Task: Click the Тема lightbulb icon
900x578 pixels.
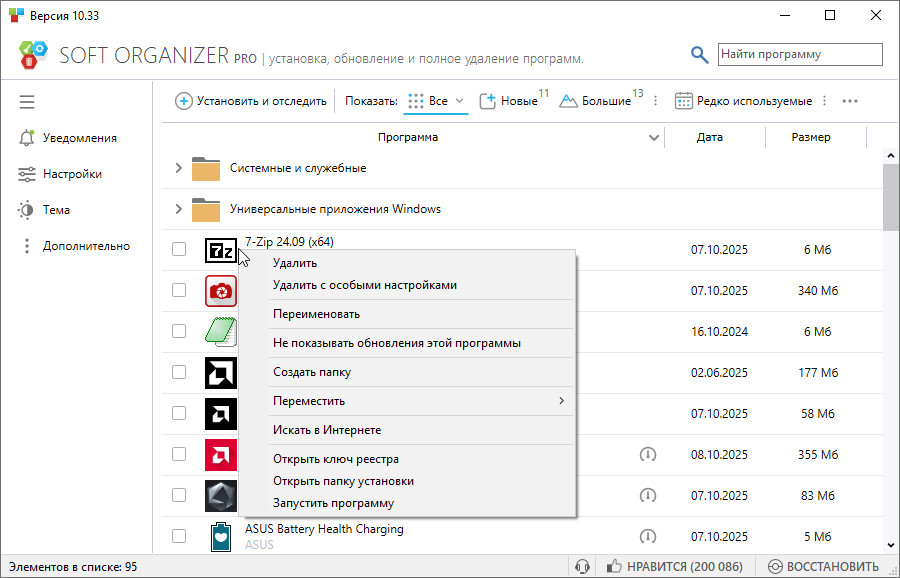Action: point(27,210)
